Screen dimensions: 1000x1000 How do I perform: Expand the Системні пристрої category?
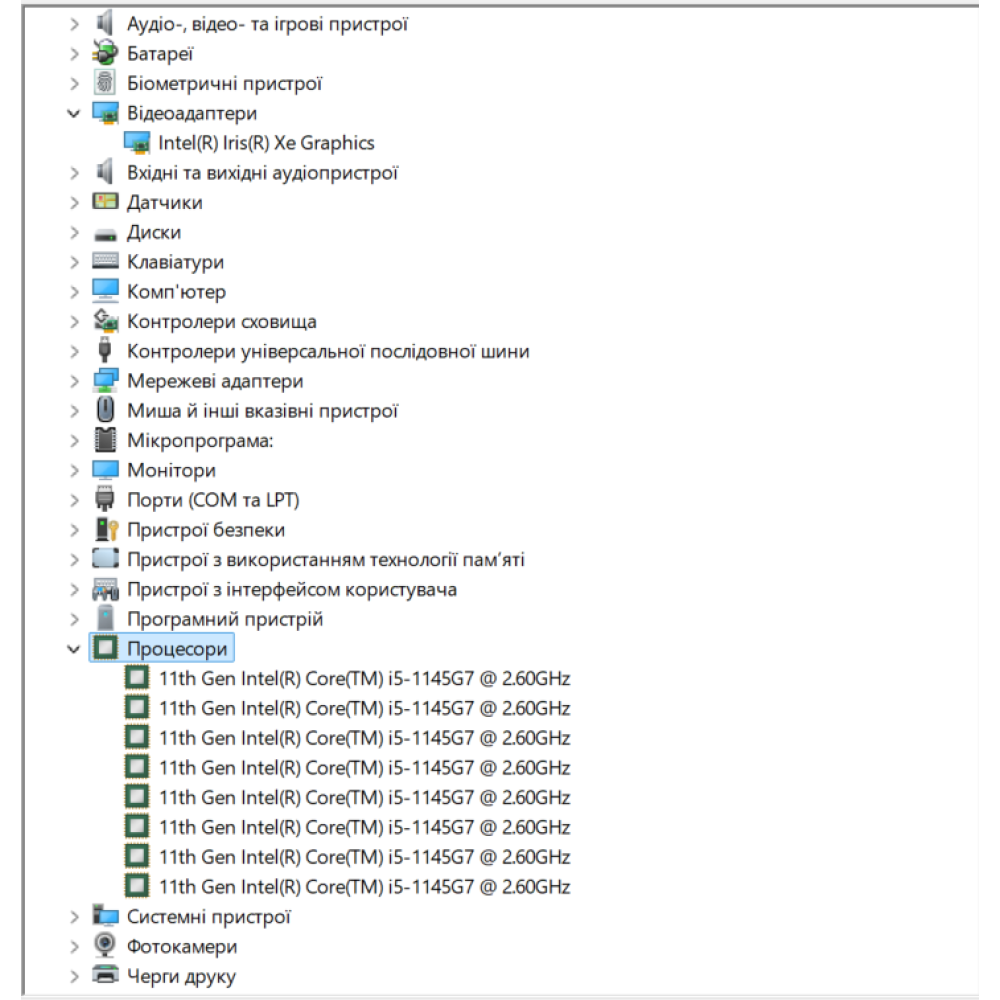pos(74,916)
